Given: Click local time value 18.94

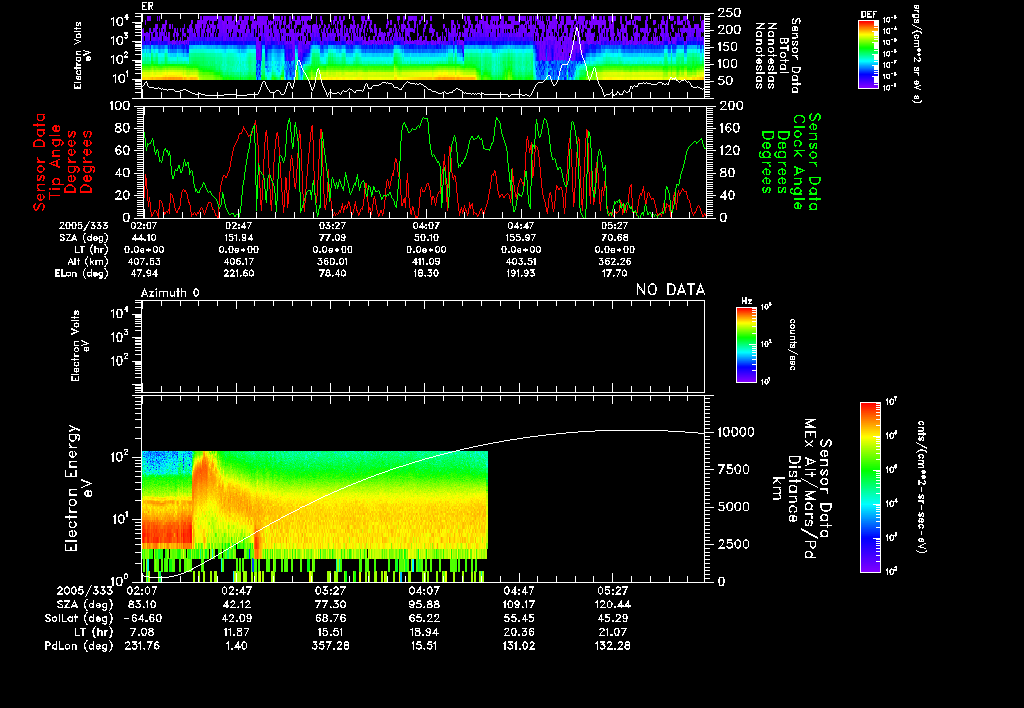Looking at the screenshot, I should pos(424,632).
